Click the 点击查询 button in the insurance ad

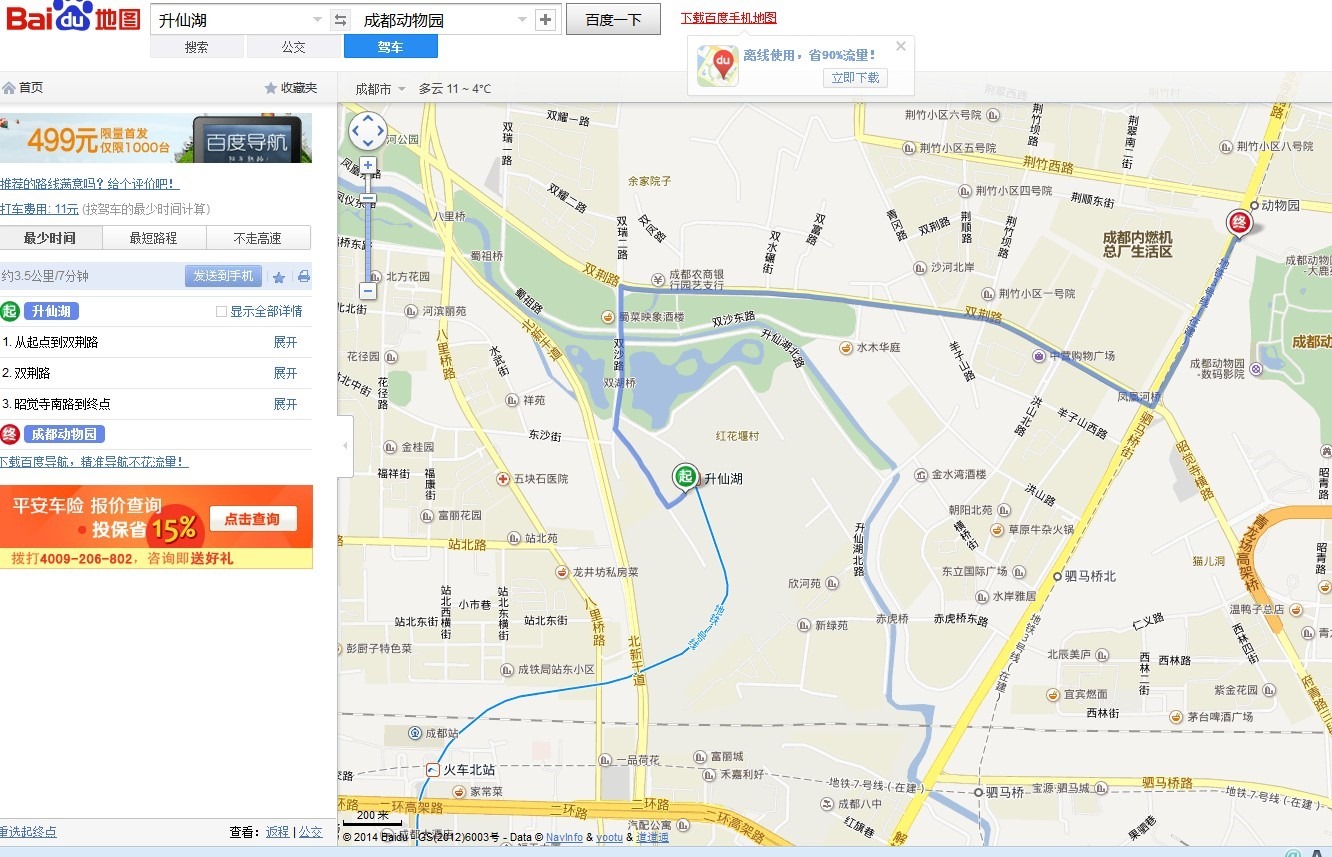253,518
